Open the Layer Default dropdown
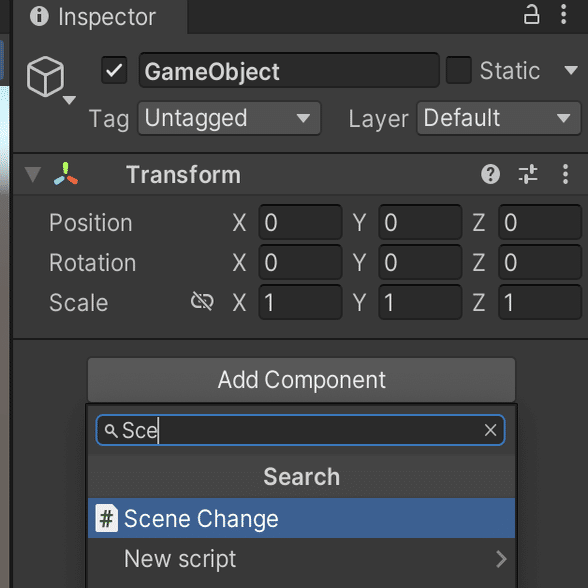 click(x=499, y=118)
